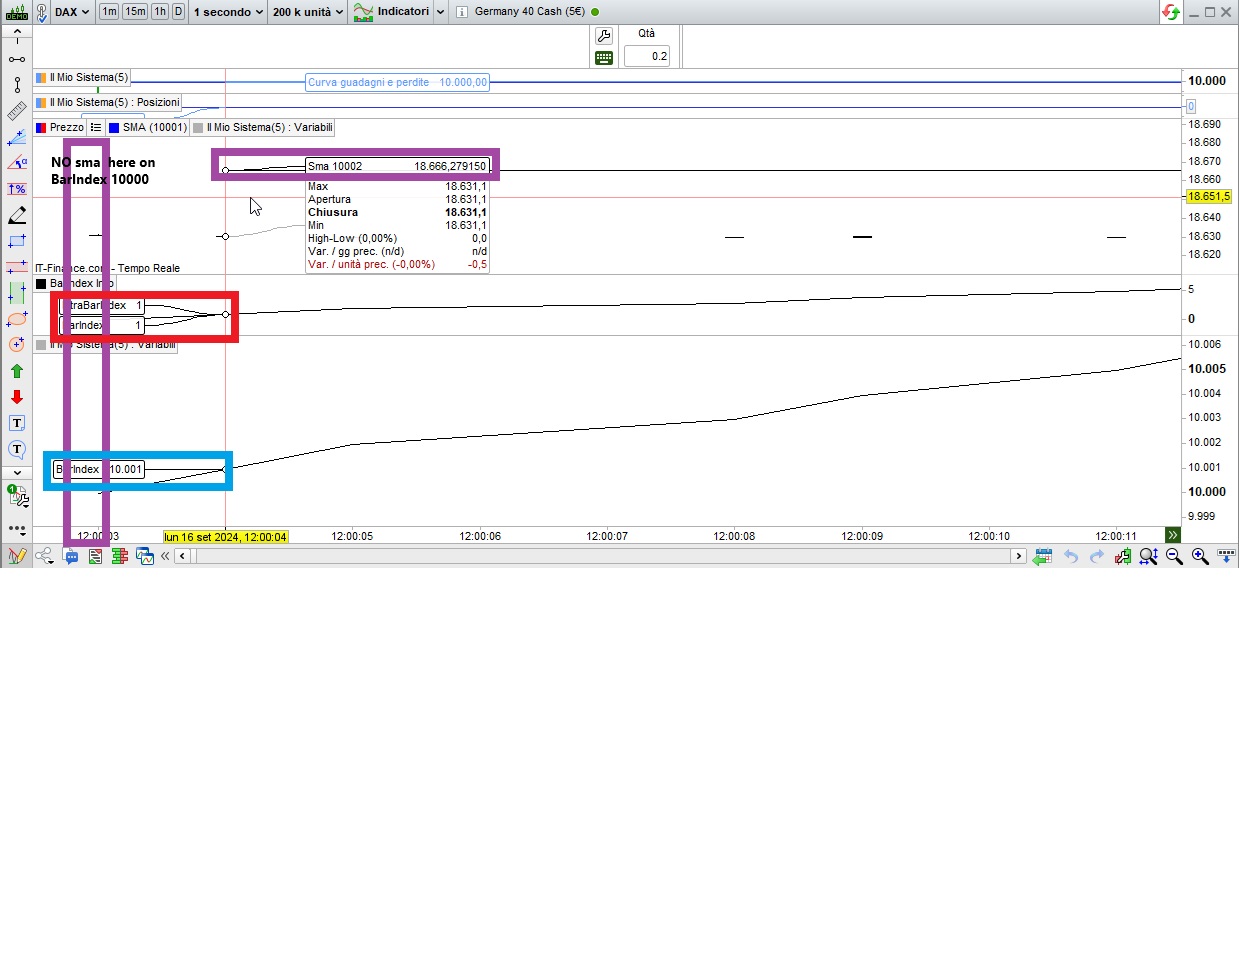Select the ruler measurement tool
Image resolution: width=1239 pixels, height=968 pixels.
pyautogui.click(x=17, y=111)
